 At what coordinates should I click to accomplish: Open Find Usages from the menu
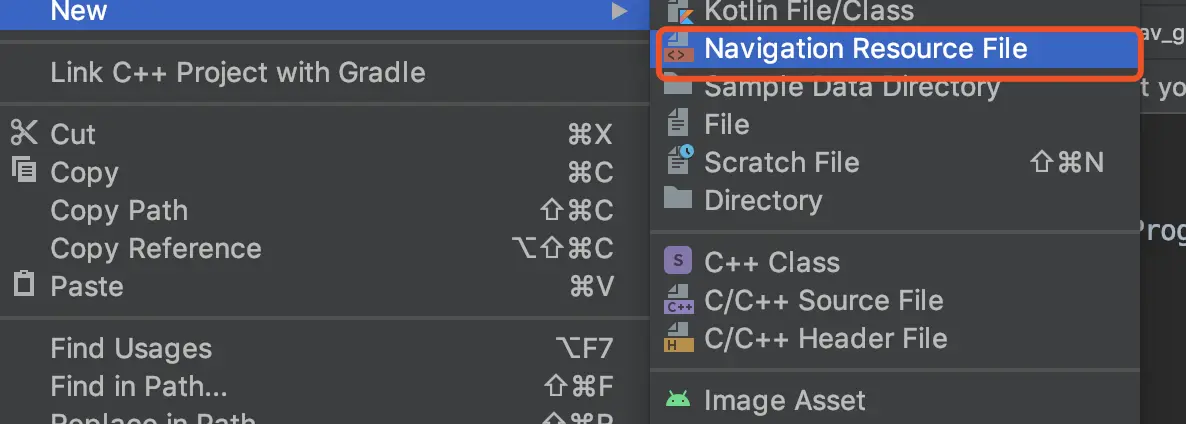point(131,348)
